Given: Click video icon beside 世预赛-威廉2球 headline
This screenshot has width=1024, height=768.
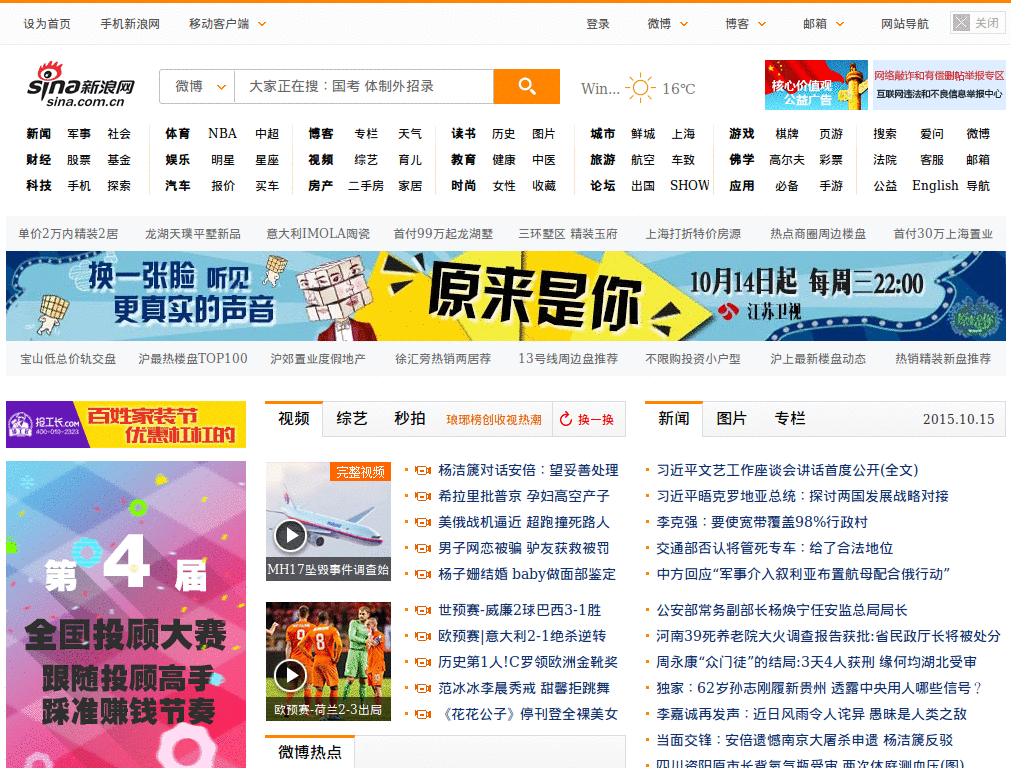Looking at the screenshot, I should [423, 610].
